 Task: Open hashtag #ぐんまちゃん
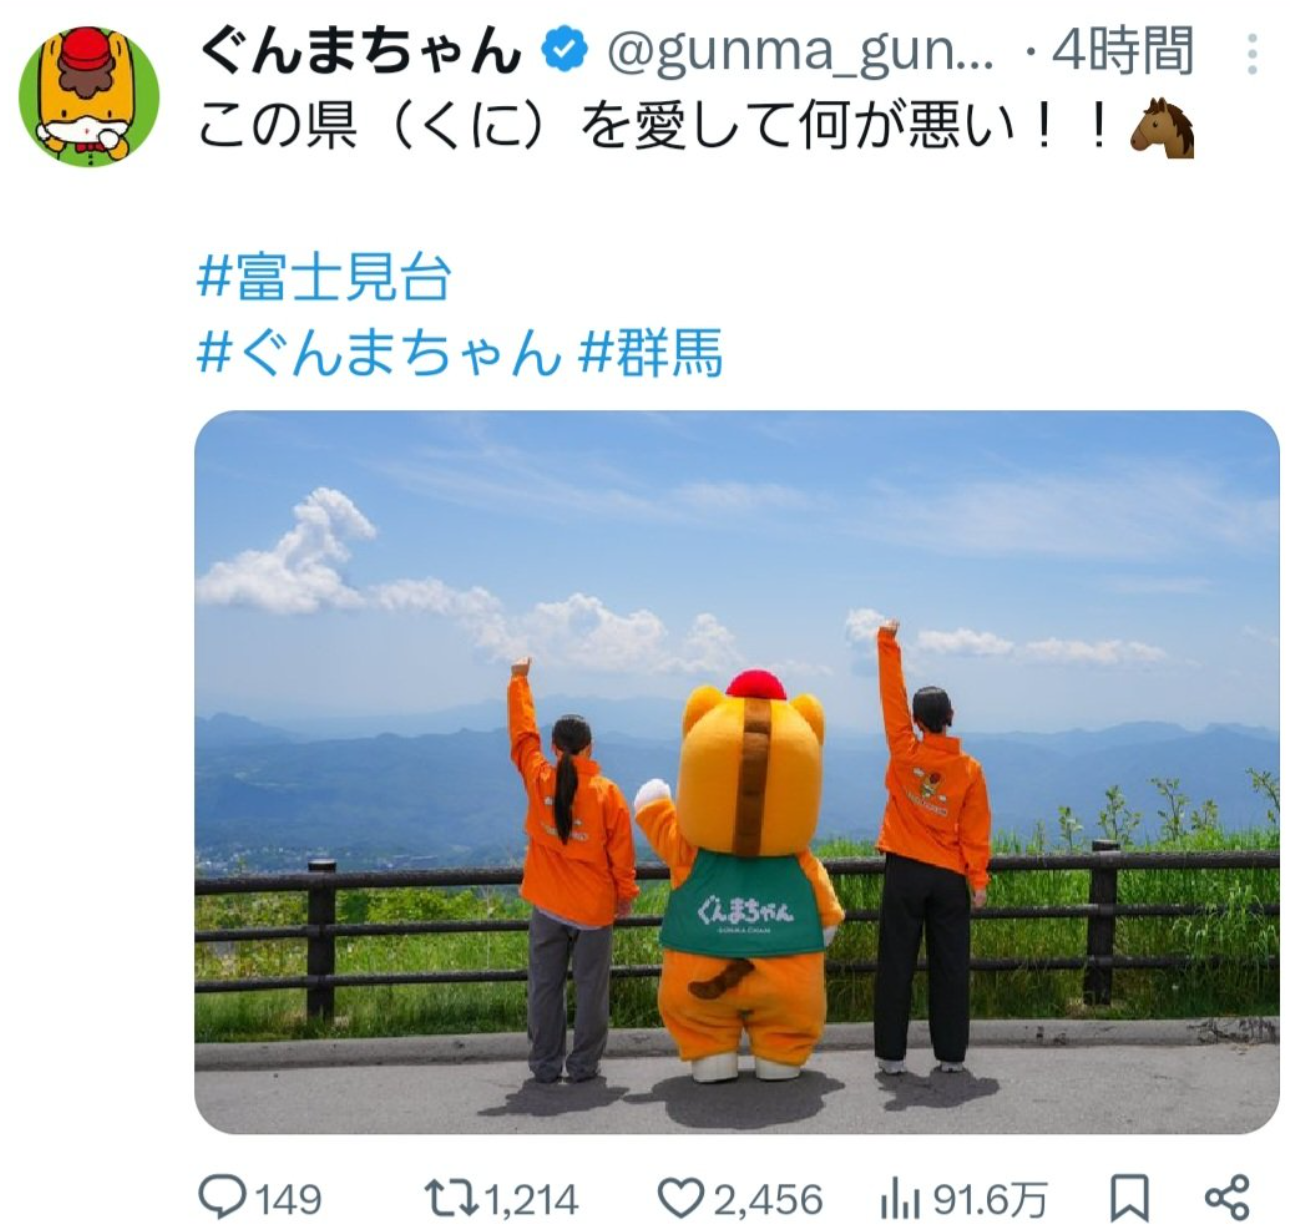[379, 354]
